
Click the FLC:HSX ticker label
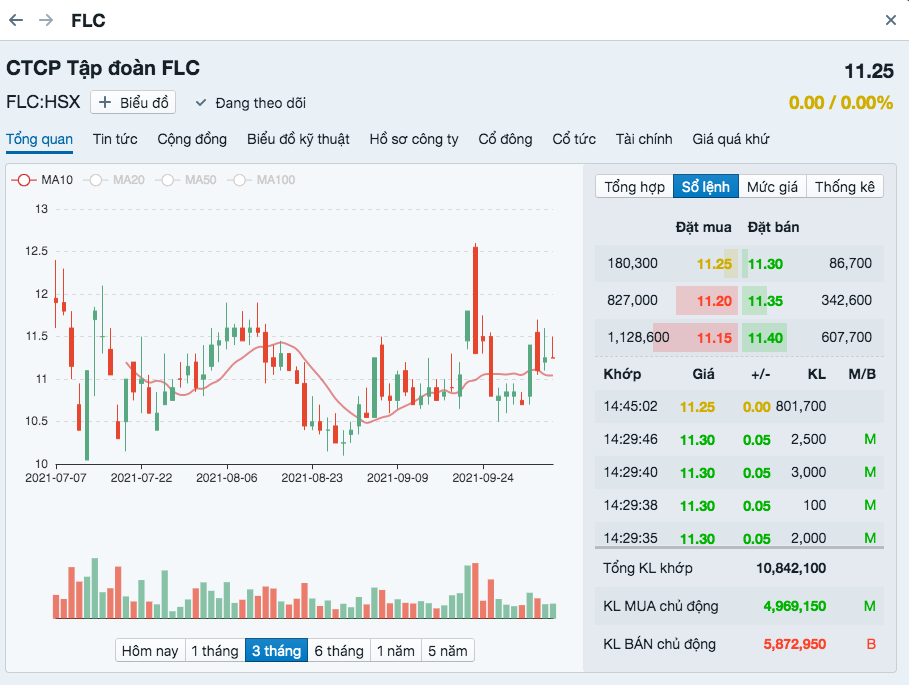point(43,102)
